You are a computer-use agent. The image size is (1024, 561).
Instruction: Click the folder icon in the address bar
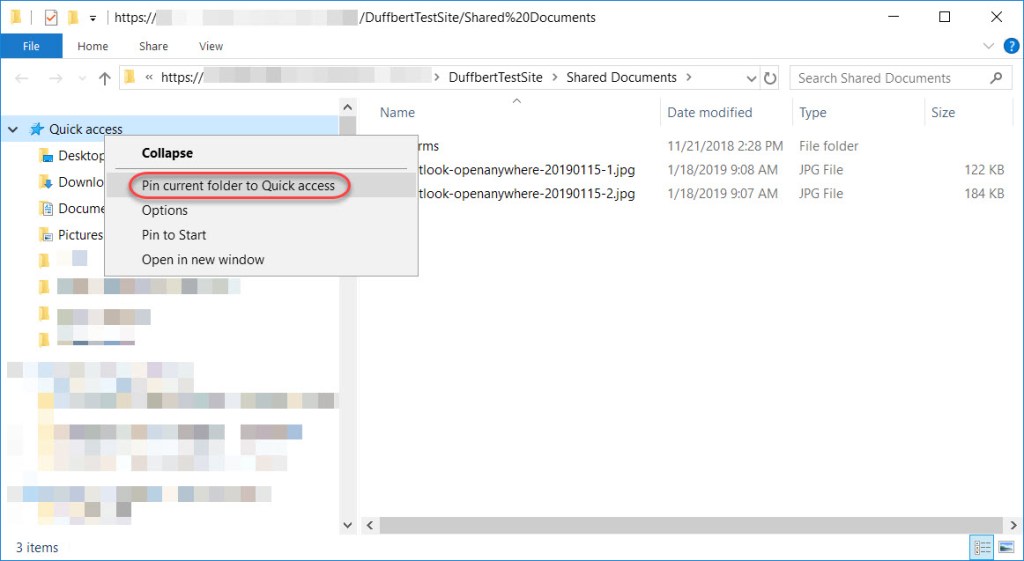pos(130,78)
